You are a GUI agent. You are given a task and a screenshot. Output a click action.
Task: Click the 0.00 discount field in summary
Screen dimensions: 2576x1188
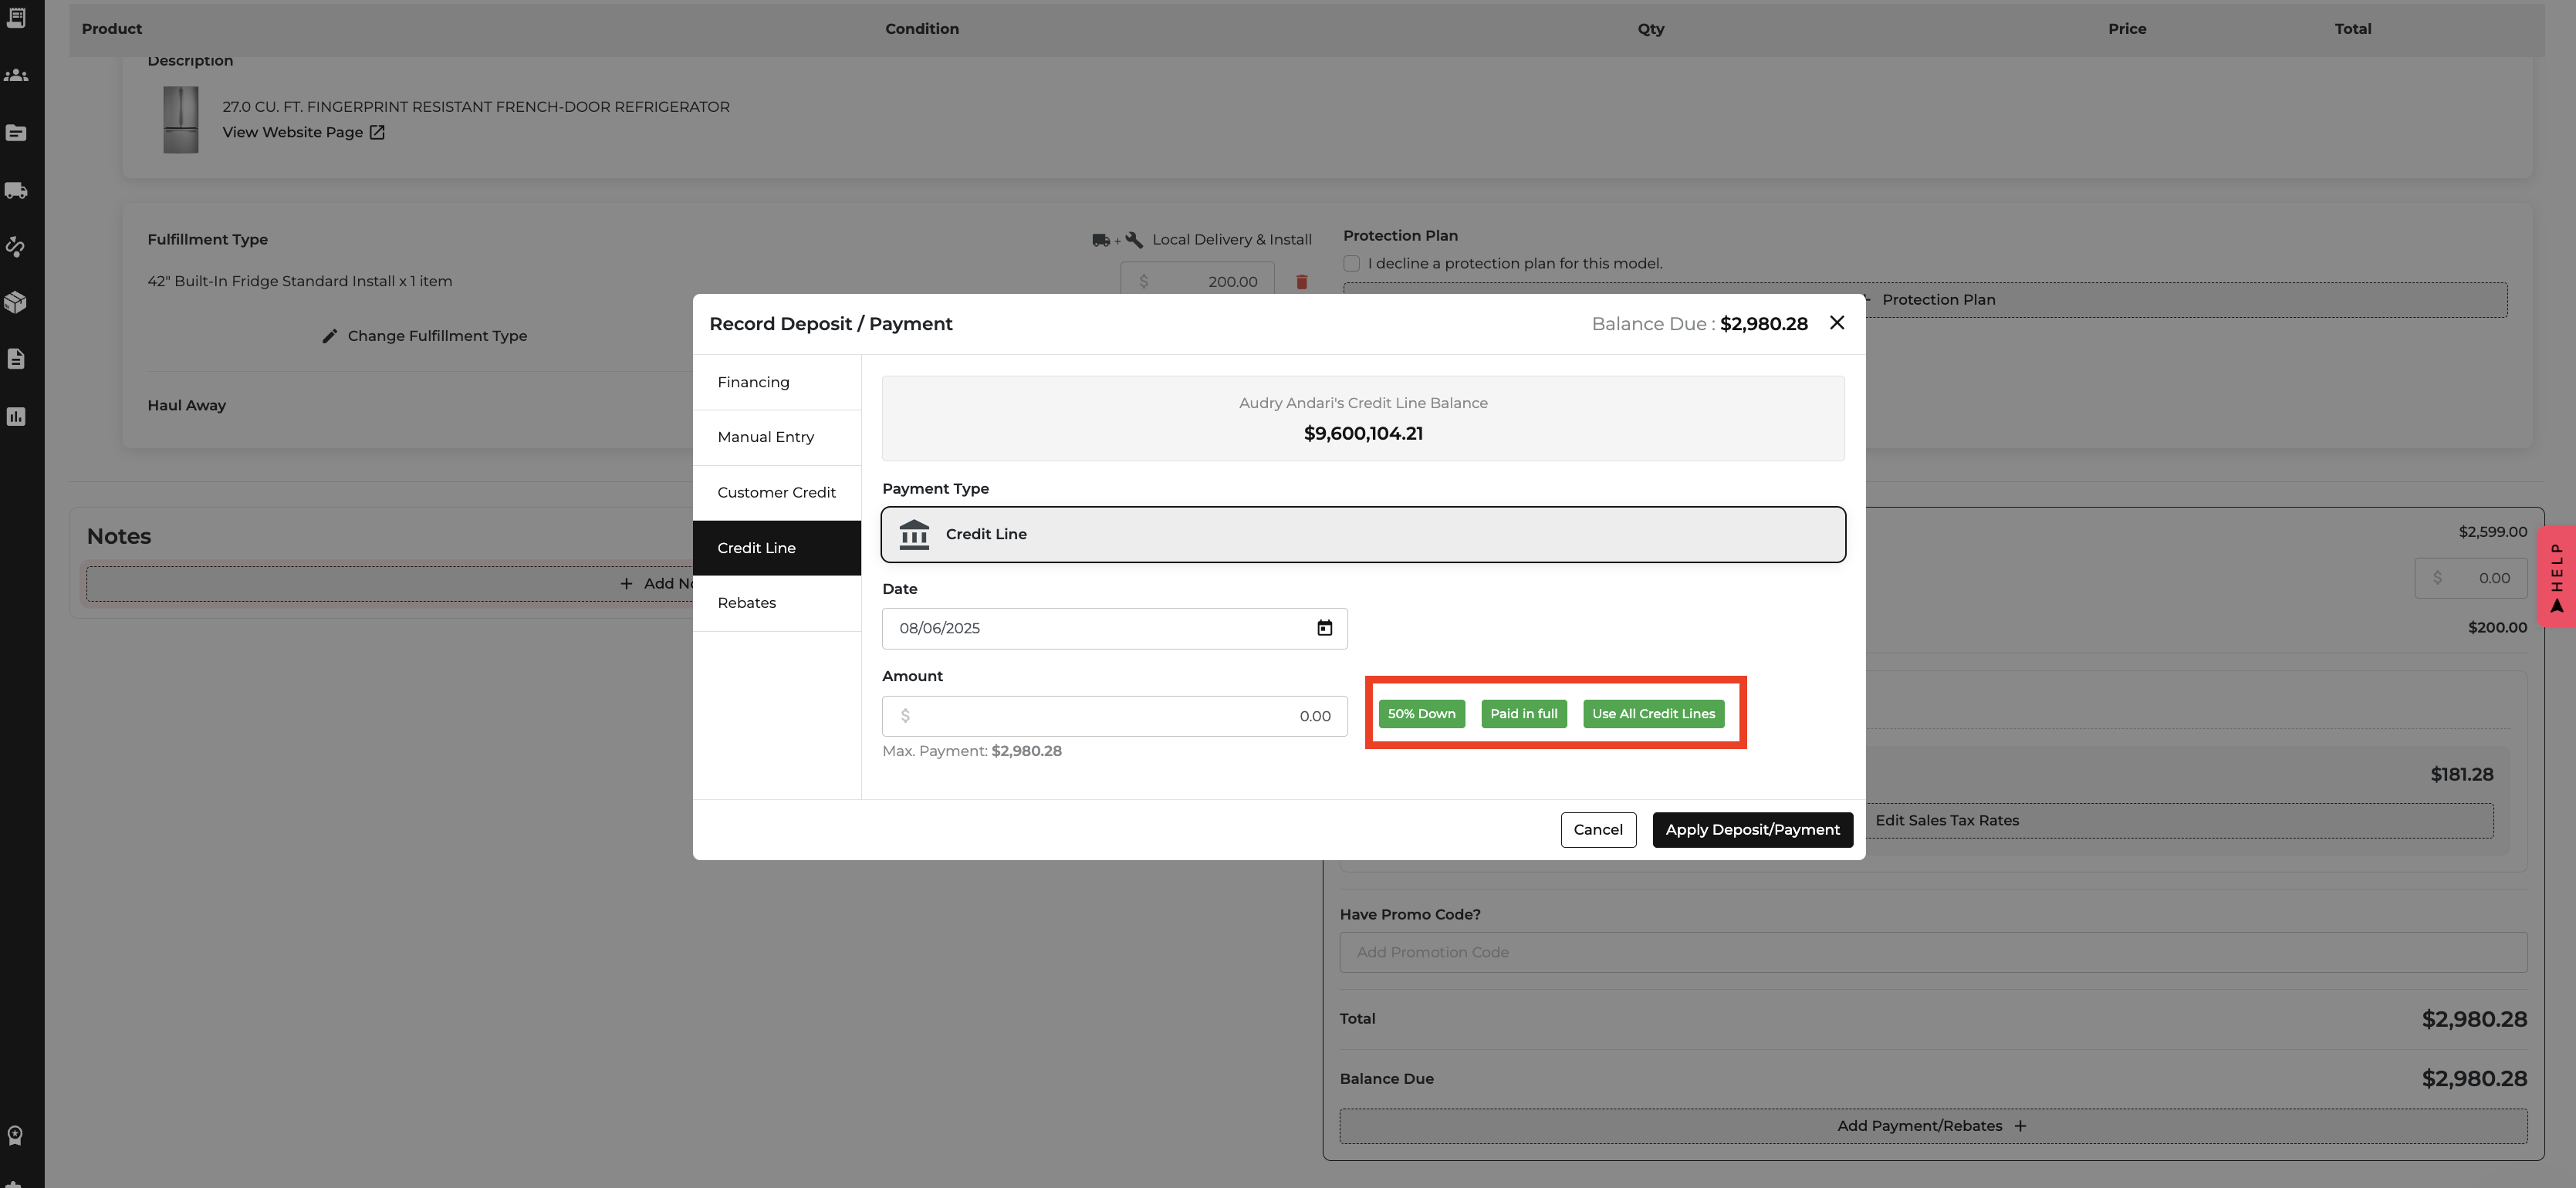point(2470,578)
